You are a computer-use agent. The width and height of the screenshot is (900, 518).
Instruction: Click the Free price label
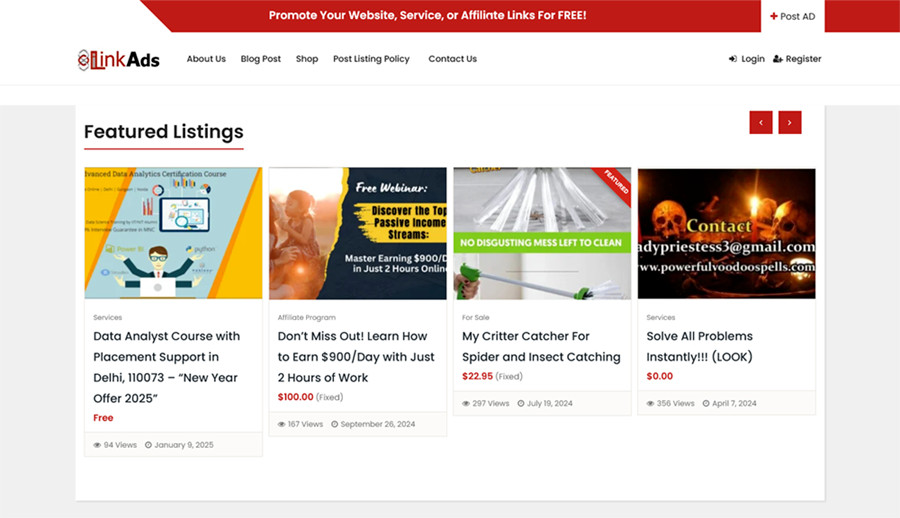[103, 418]
